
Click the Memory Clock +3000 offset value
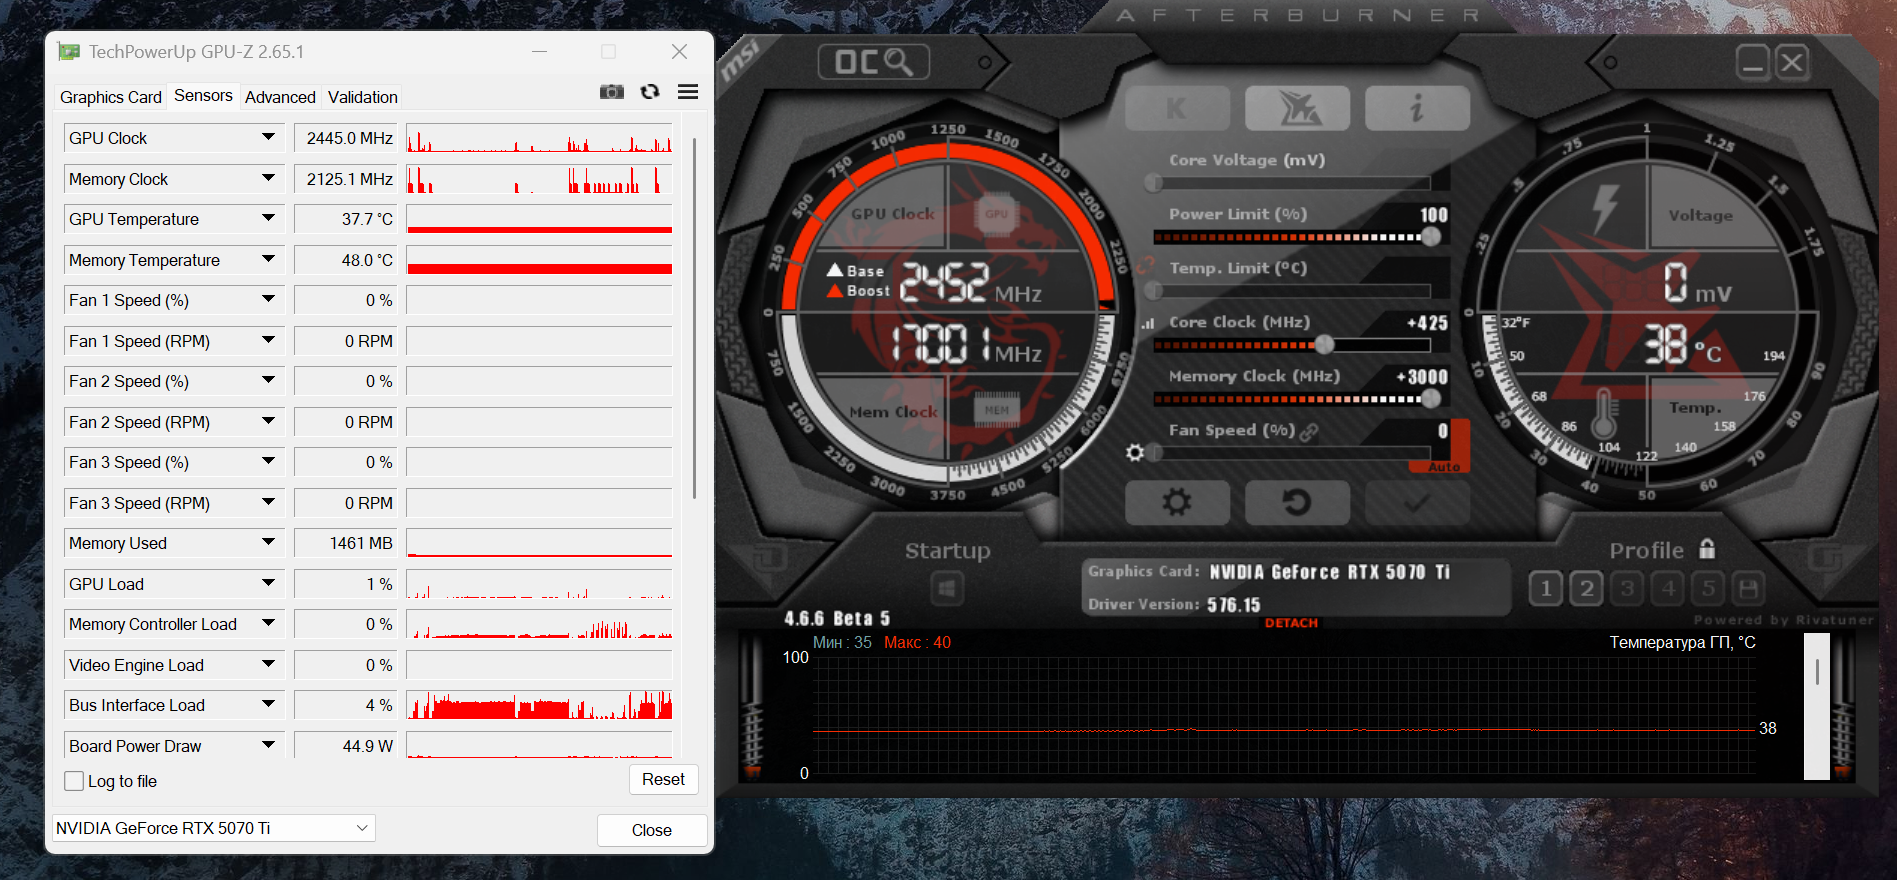[1422, 377]
